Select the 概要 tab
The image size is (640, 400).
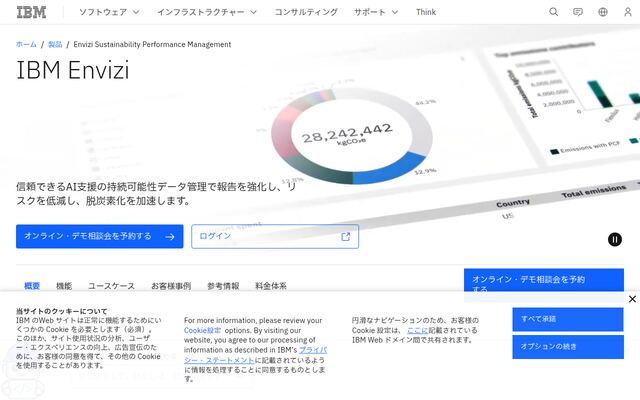click(x=32, y=286)
